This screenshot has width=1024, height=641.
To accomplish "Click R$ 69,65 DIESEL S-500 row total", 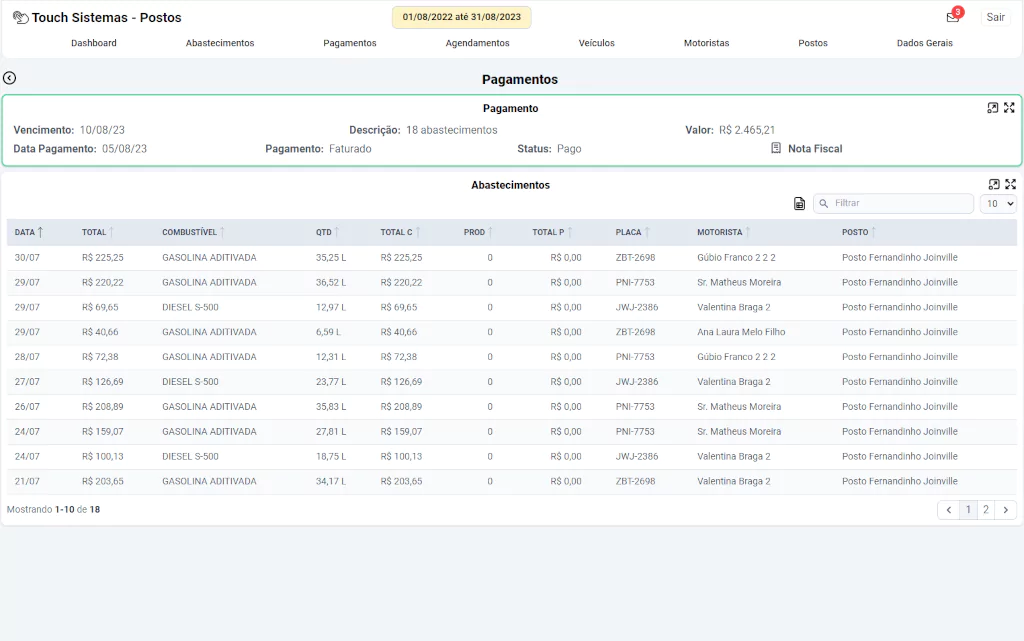I will pyautogui.click(x=100, y=307).
